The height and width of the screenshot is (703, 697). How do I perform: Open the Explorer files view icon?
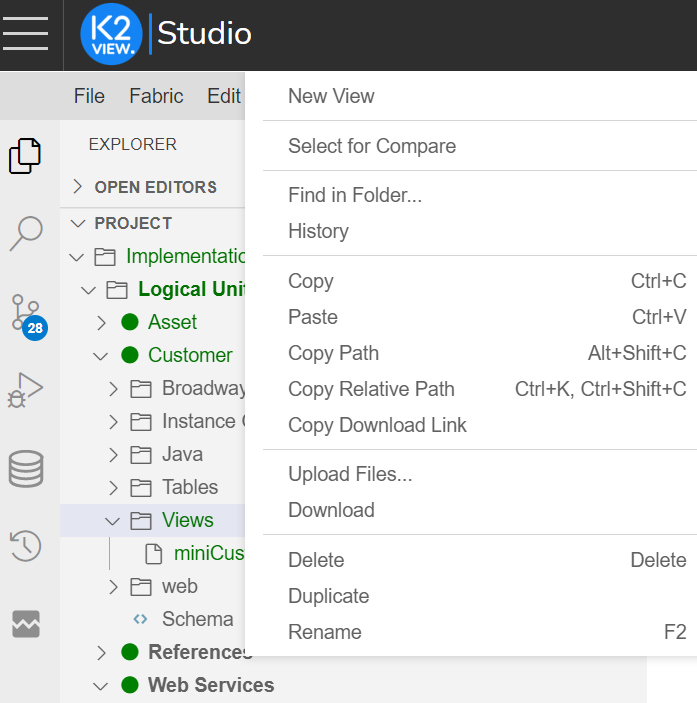(26, 155)
